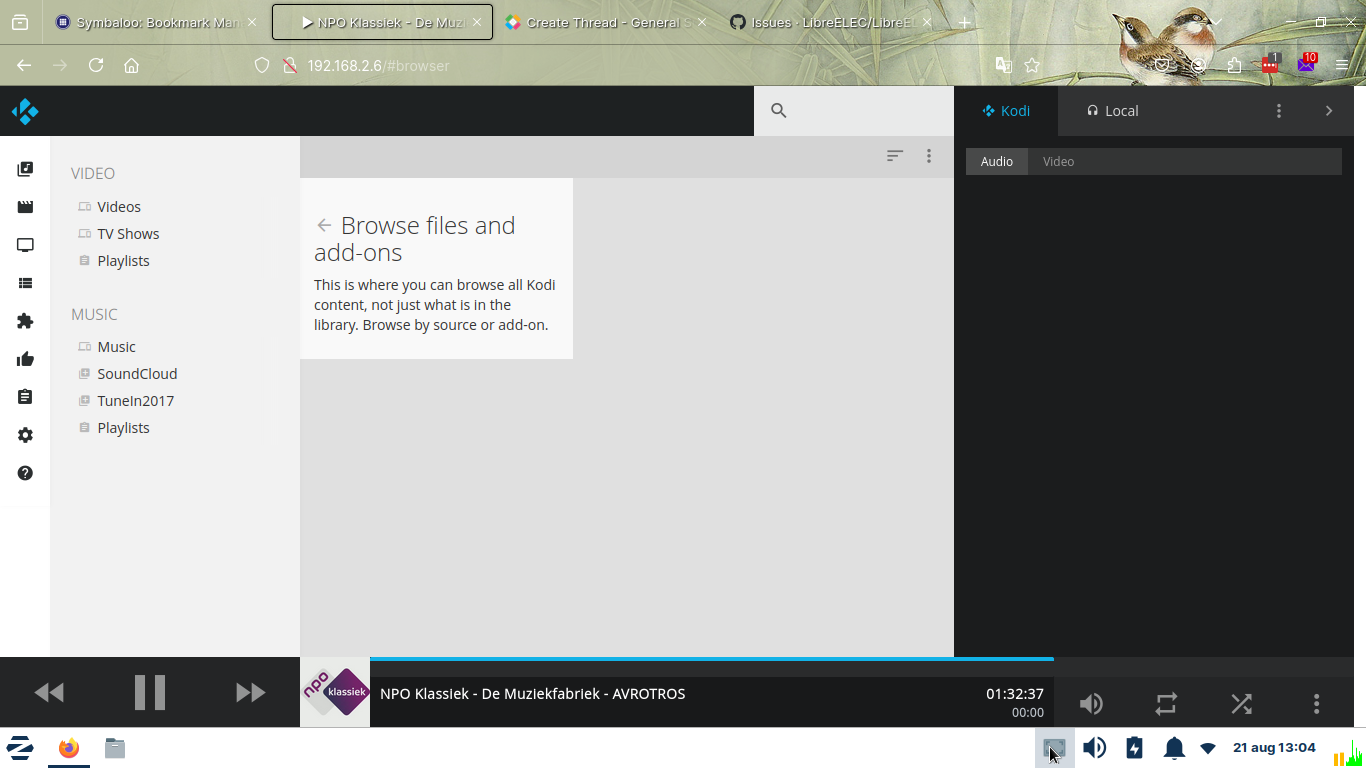
Task: Toggle shuffle mode in the player bar
Action: click(1241, 704)
